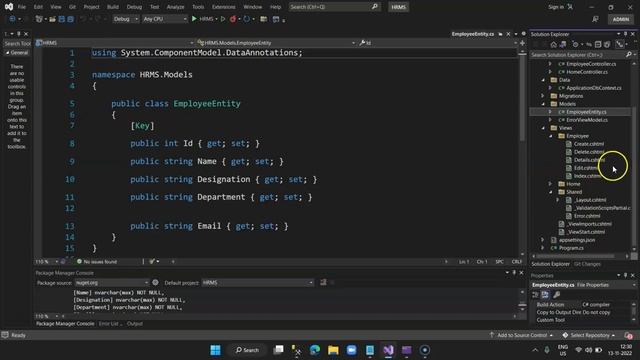This screenshot has width=640, height=360.
Task: Click the Solution Explorer search magnifier icon
Action: click(x=629, y=54)
